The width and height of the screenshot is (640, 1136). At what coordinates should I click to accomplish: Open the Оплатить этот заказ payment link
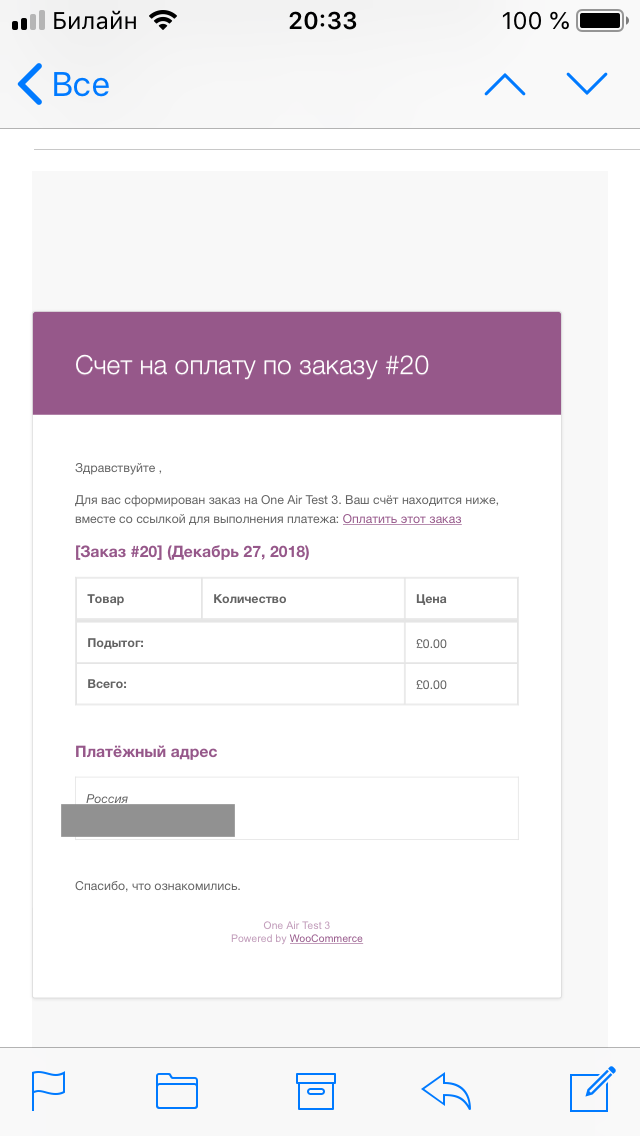(401, 518)
